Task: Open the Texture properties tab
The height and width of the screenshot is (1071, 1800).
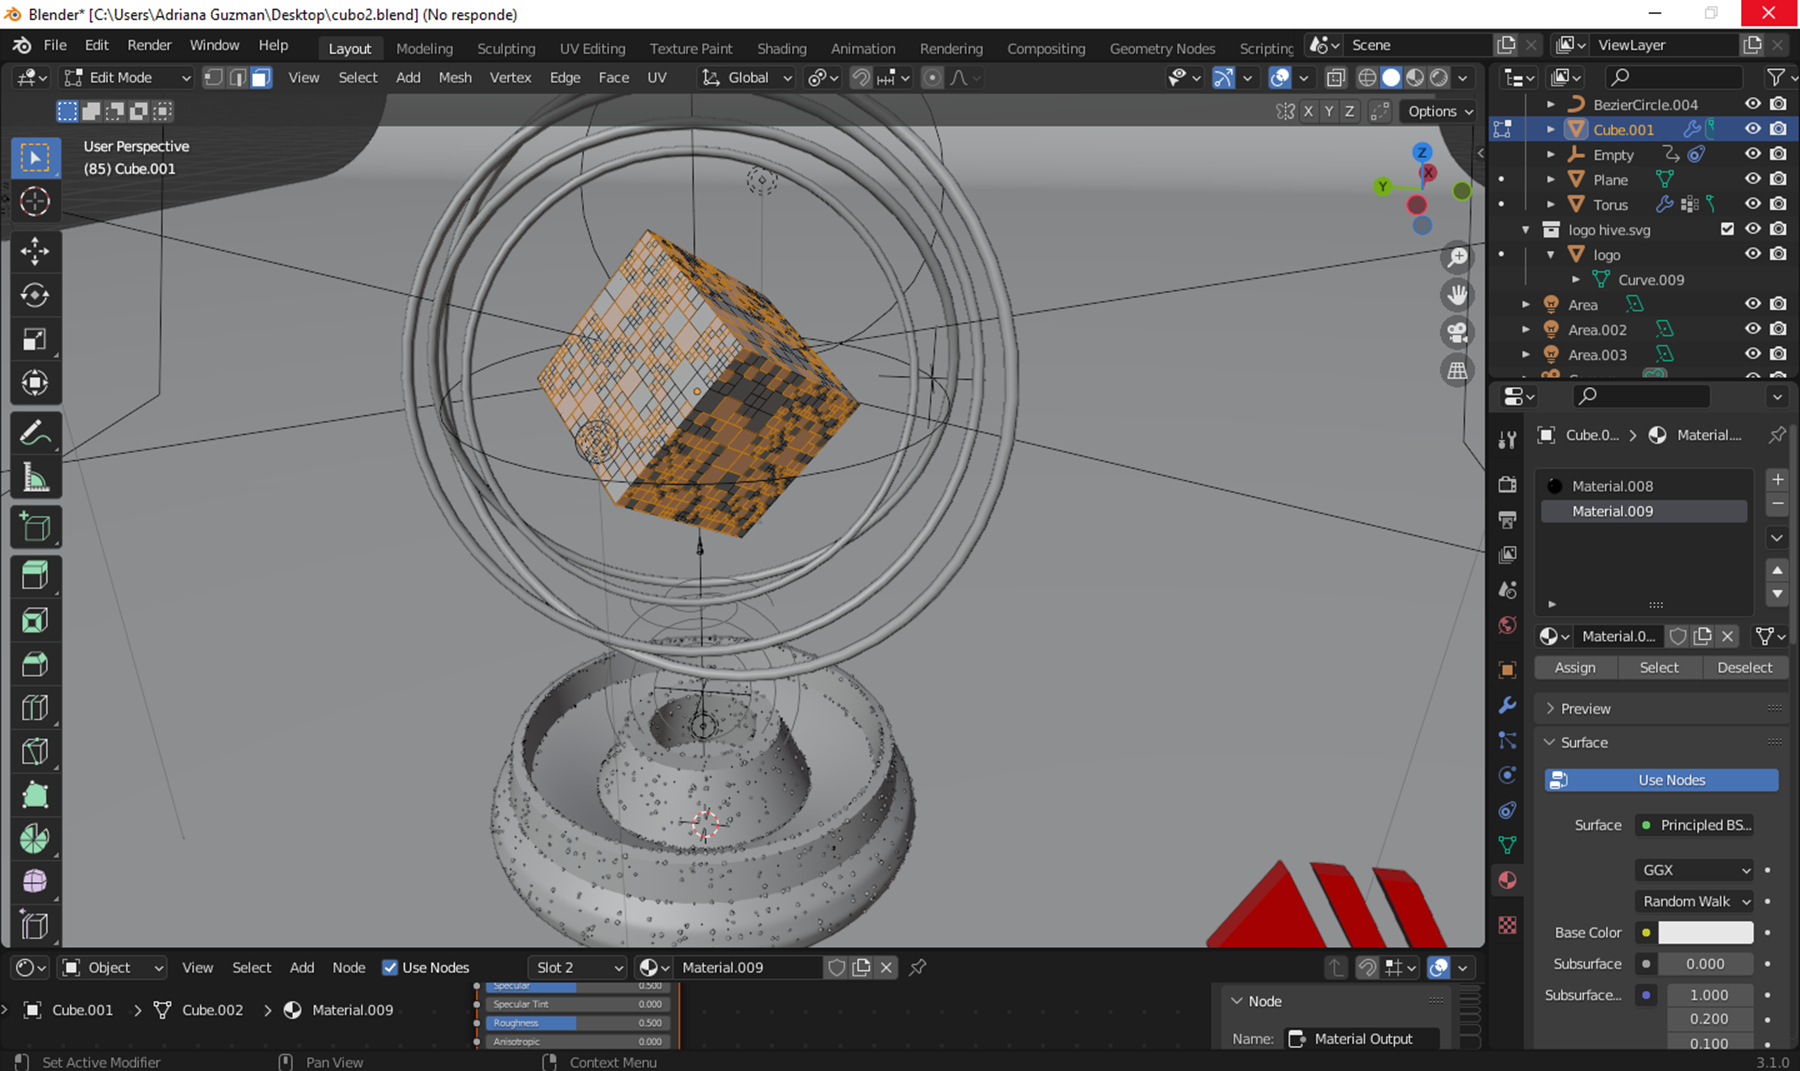Action: 1507,925
